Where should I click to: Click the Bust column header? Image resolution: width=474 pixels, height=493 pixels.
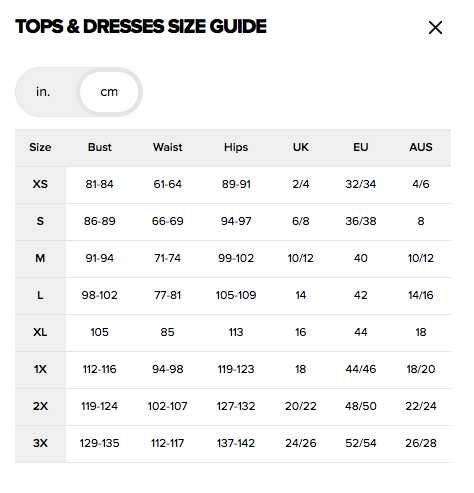(99, 147)
